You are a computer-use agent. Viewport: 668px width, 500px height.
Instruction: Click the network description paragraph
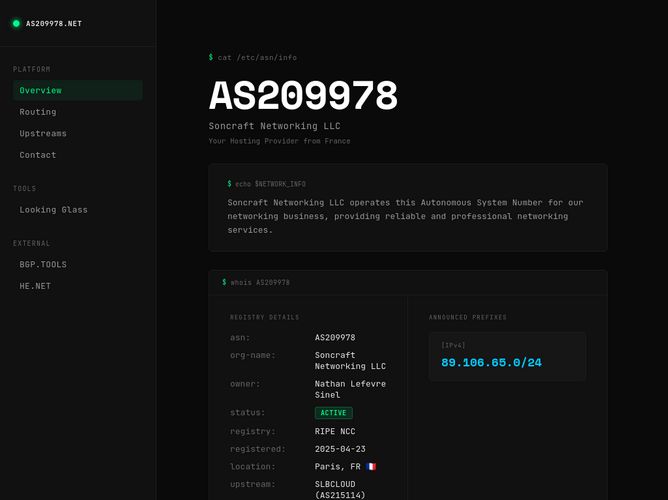(405, 216)
